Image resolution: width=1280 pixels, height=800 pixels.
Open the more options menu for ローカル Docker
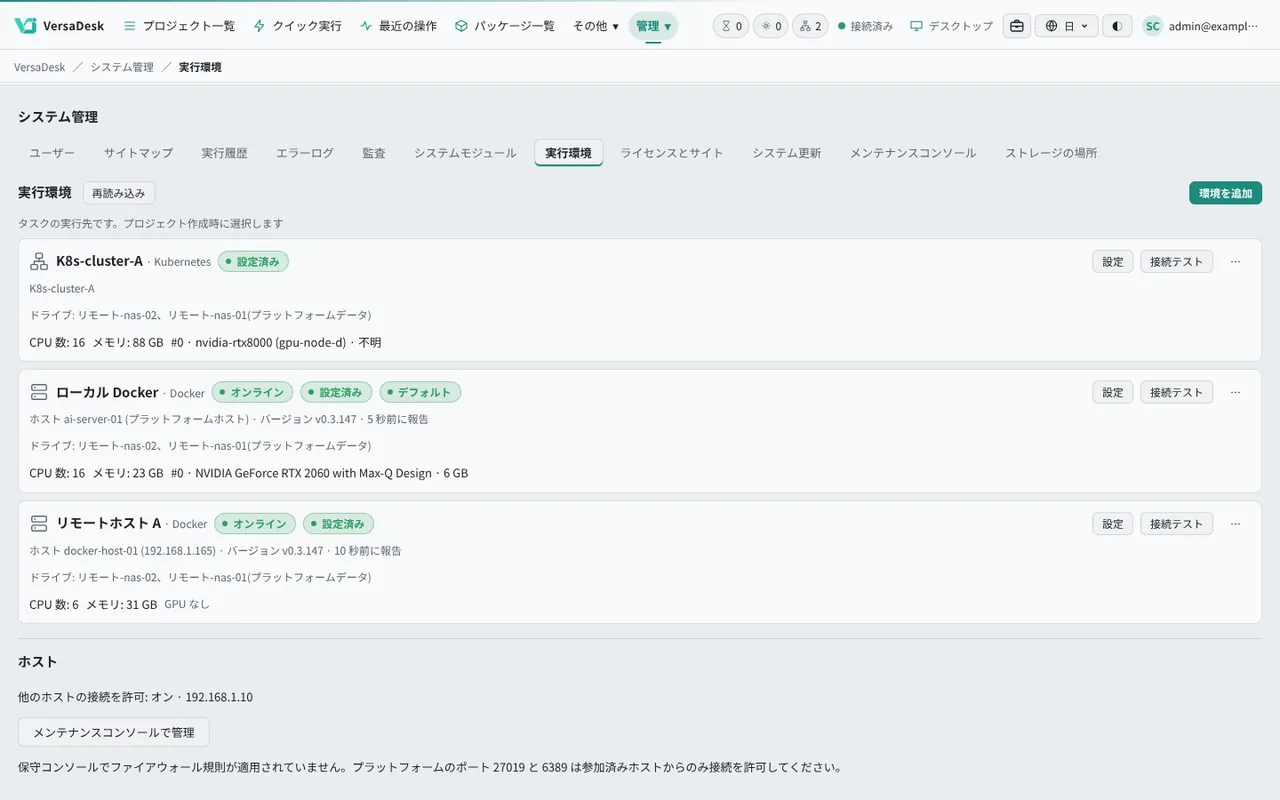(x=1235, y=392)
